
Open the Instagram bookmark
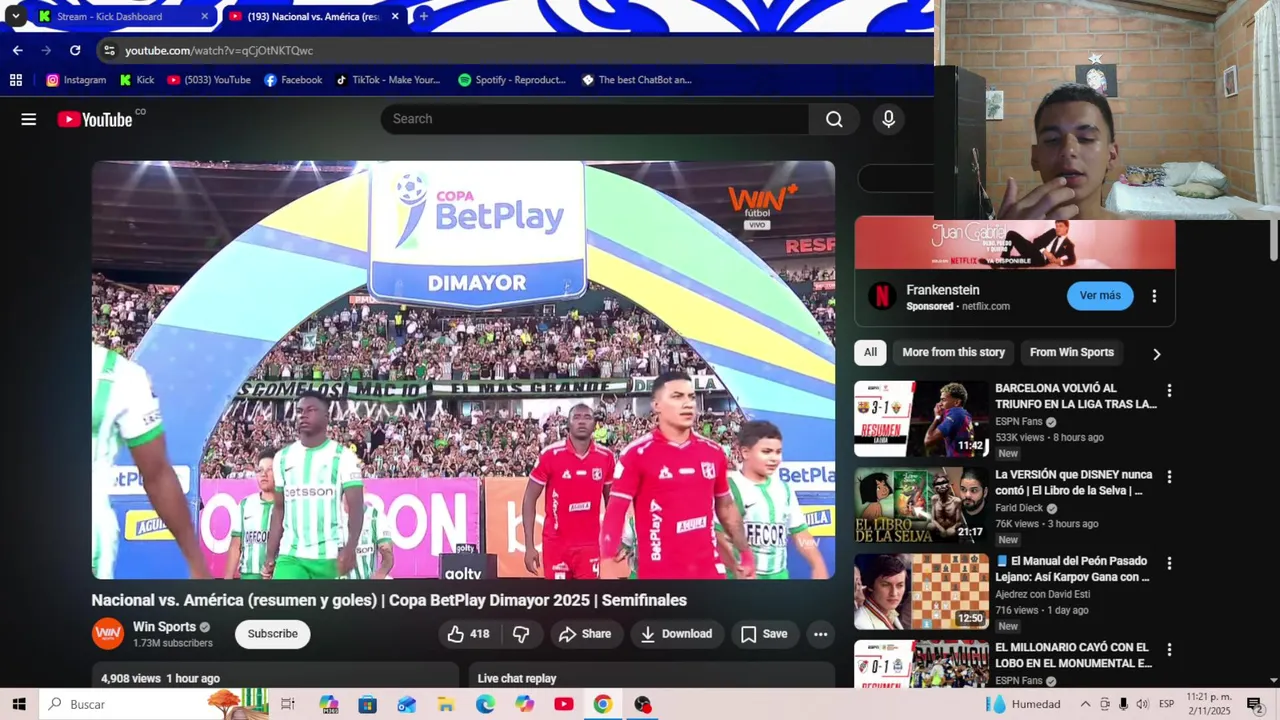pyautogui.click(x=75, y=80)
